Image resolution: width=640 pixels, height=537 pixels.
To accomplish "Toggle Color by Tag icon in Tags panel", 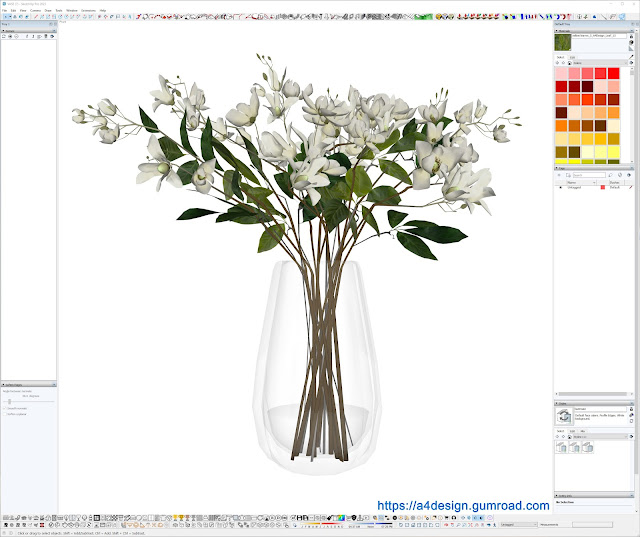I will [x=620, y=175].
